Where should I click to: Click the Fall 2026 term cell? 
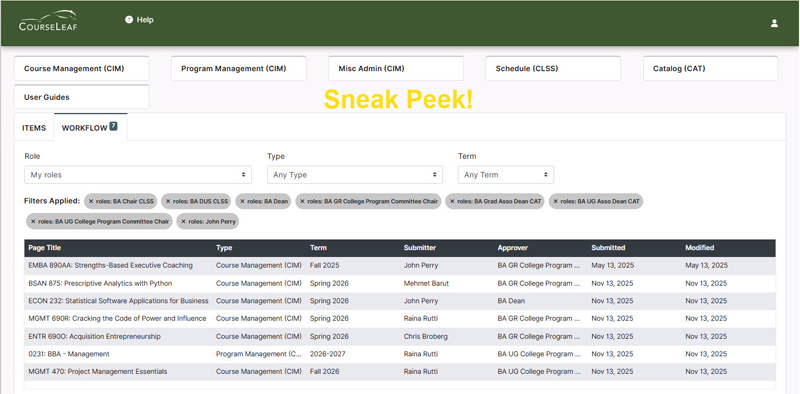pos(324,372)
